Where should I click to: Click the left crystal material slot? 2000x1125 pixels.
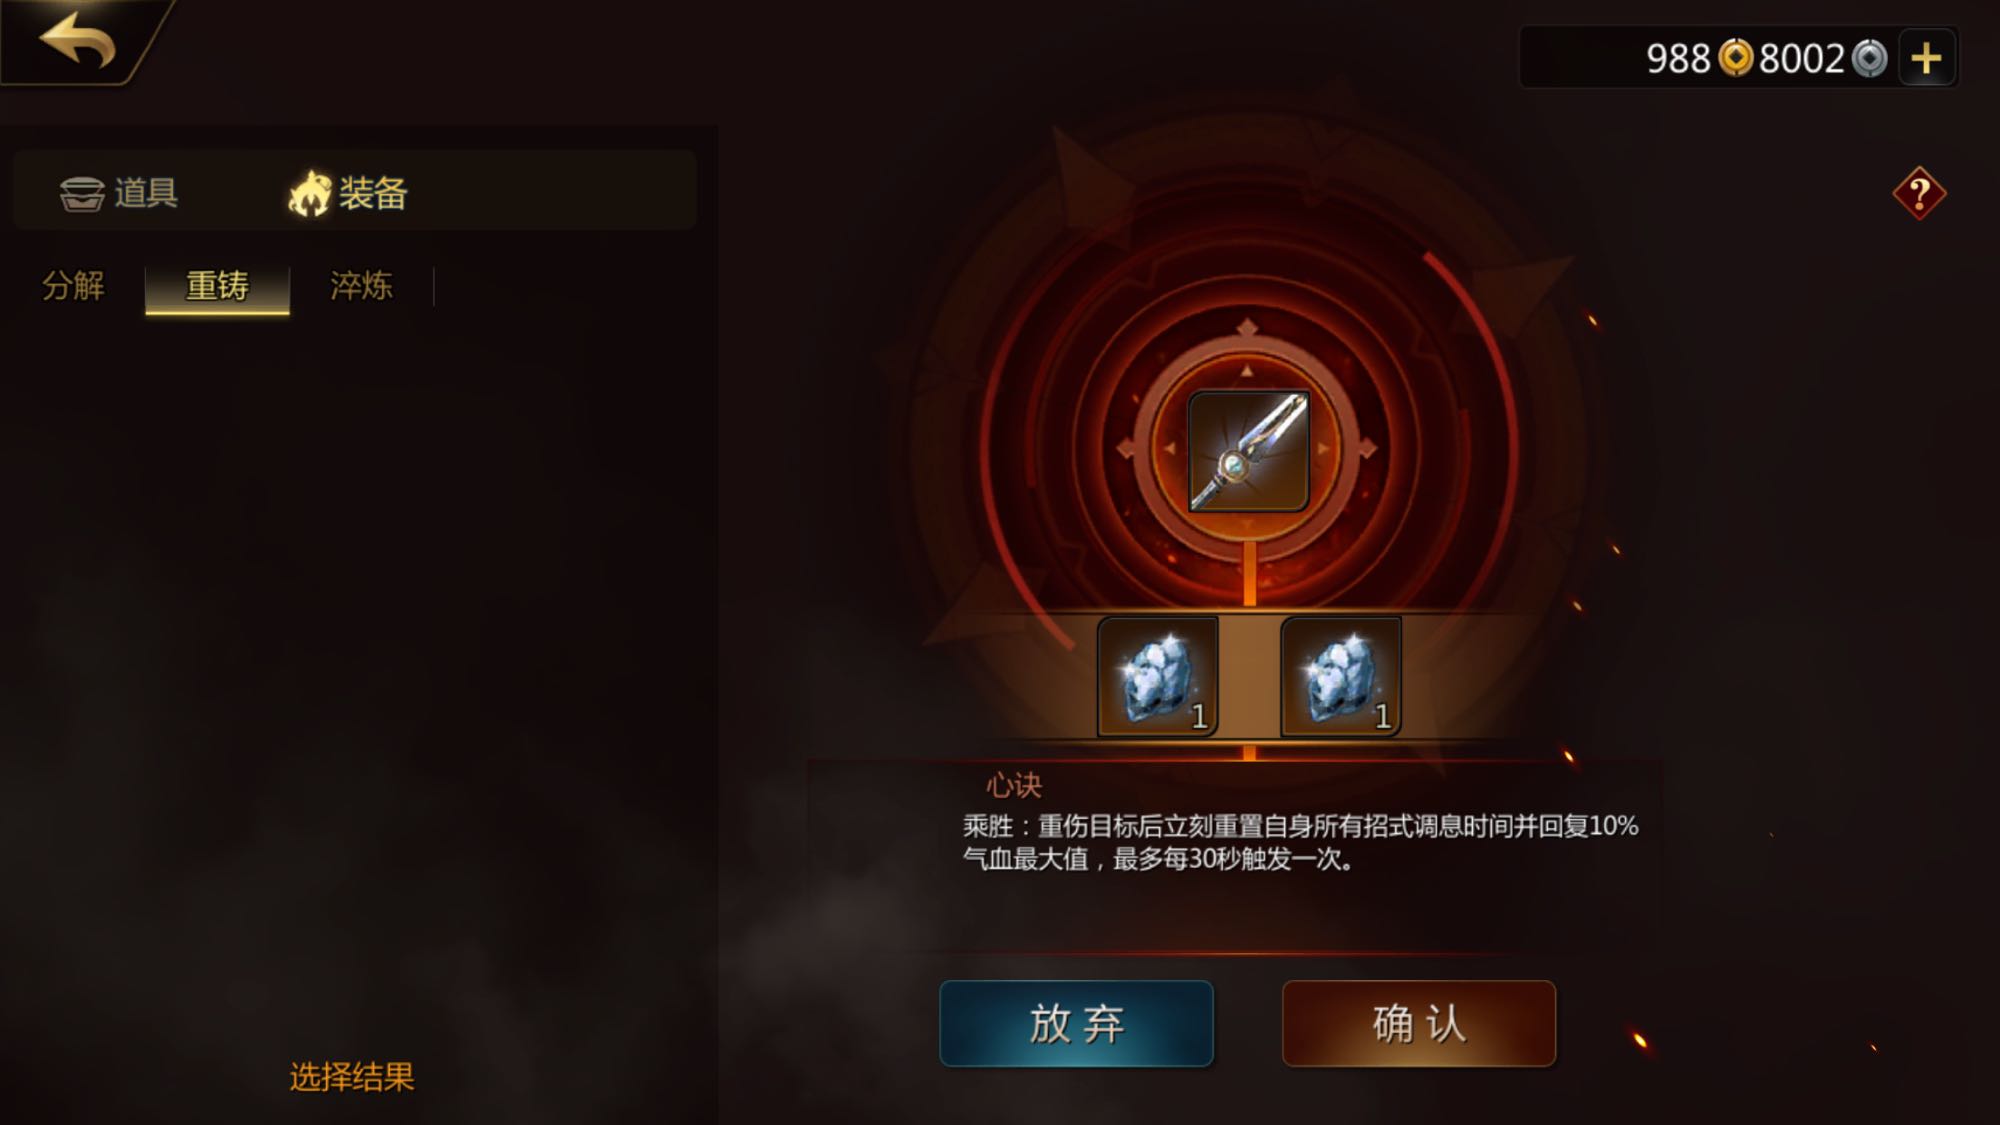coord(1158,677)
